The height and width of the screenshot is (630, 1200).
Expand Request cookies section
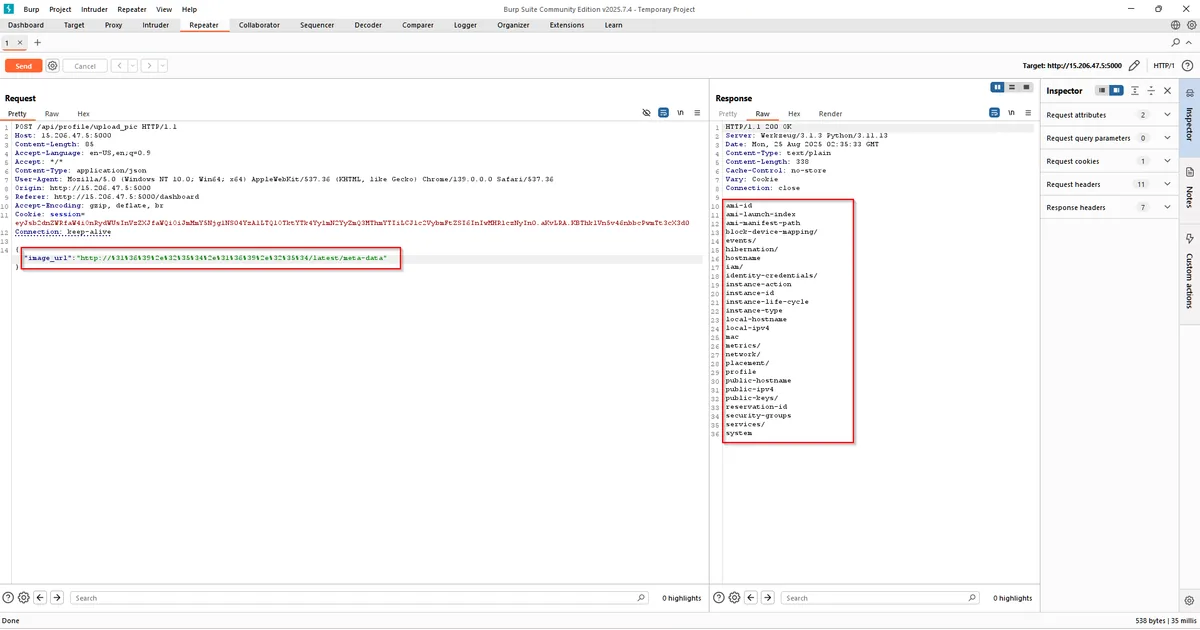click(x=1167, y=161)
